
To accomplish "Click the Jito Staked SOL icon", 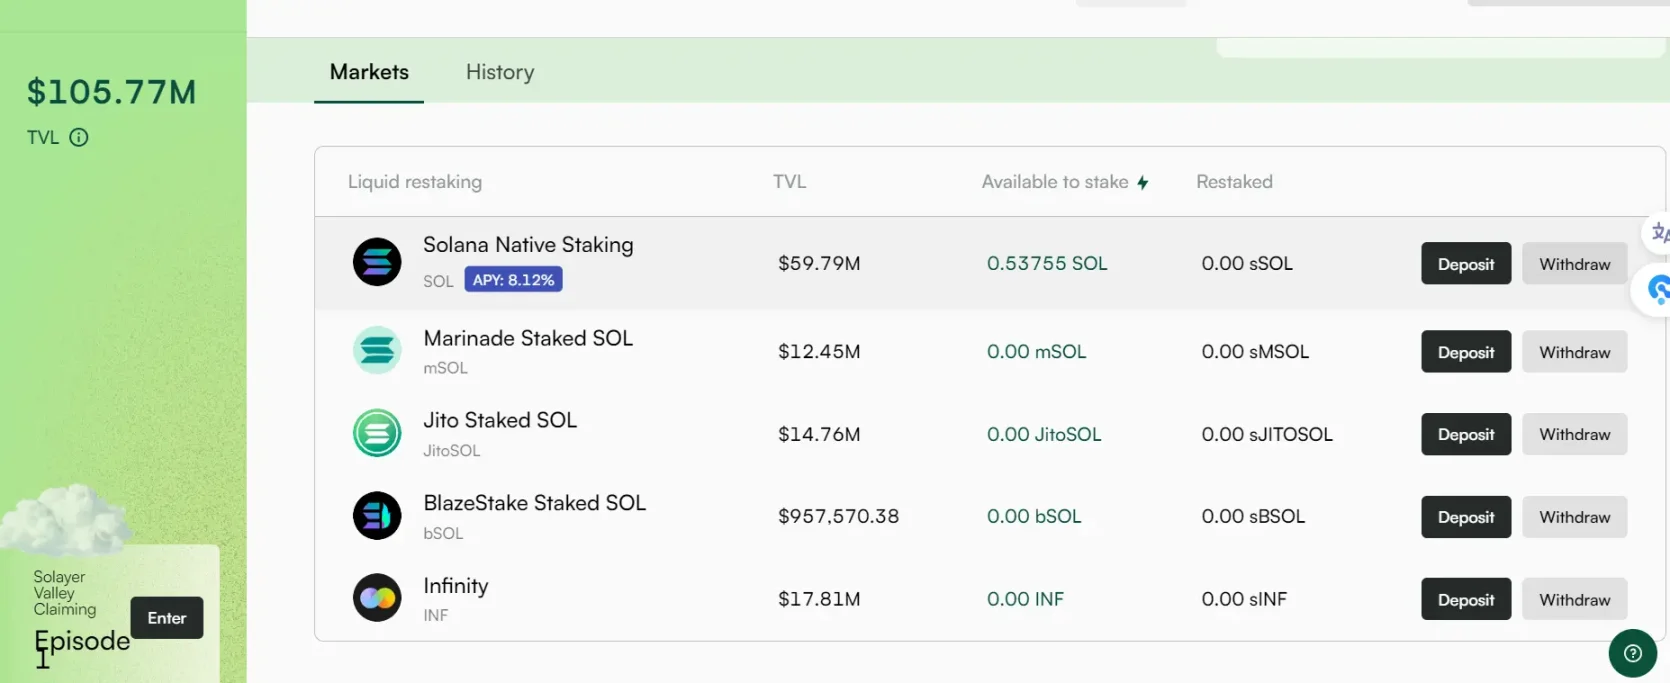I will pyautogui.click(x=377, y=433).
